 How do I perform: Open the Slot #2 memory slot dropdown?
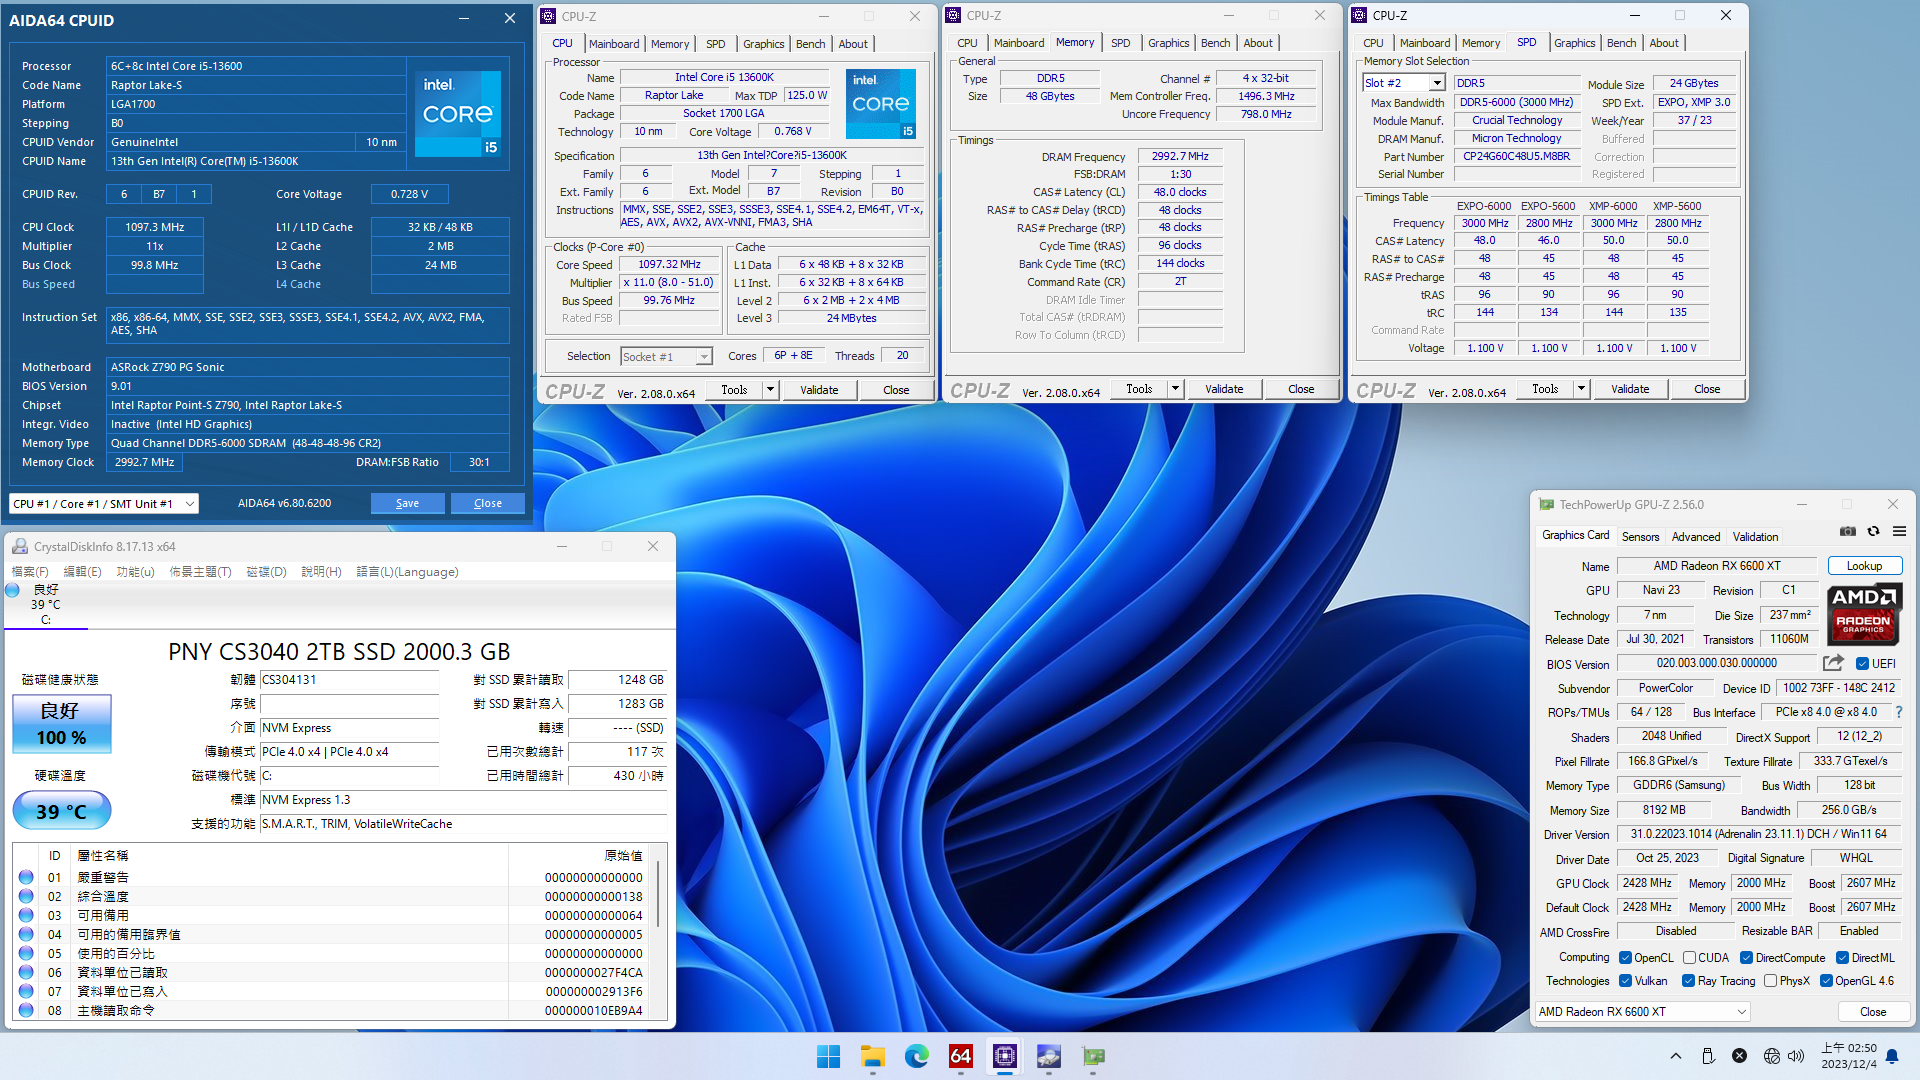[x=1404, y=83]
